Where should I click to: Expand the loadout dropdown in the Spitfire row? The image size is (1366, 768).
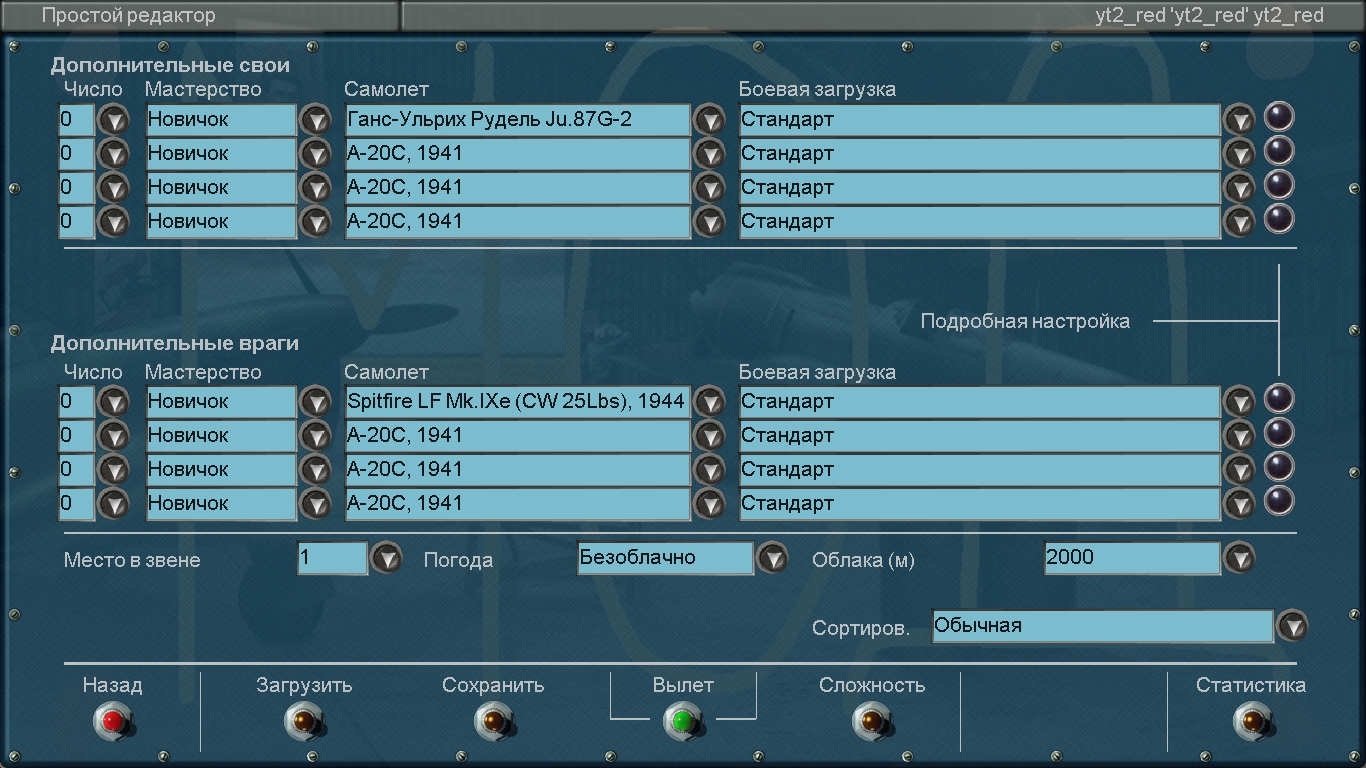pos(1239,402)
